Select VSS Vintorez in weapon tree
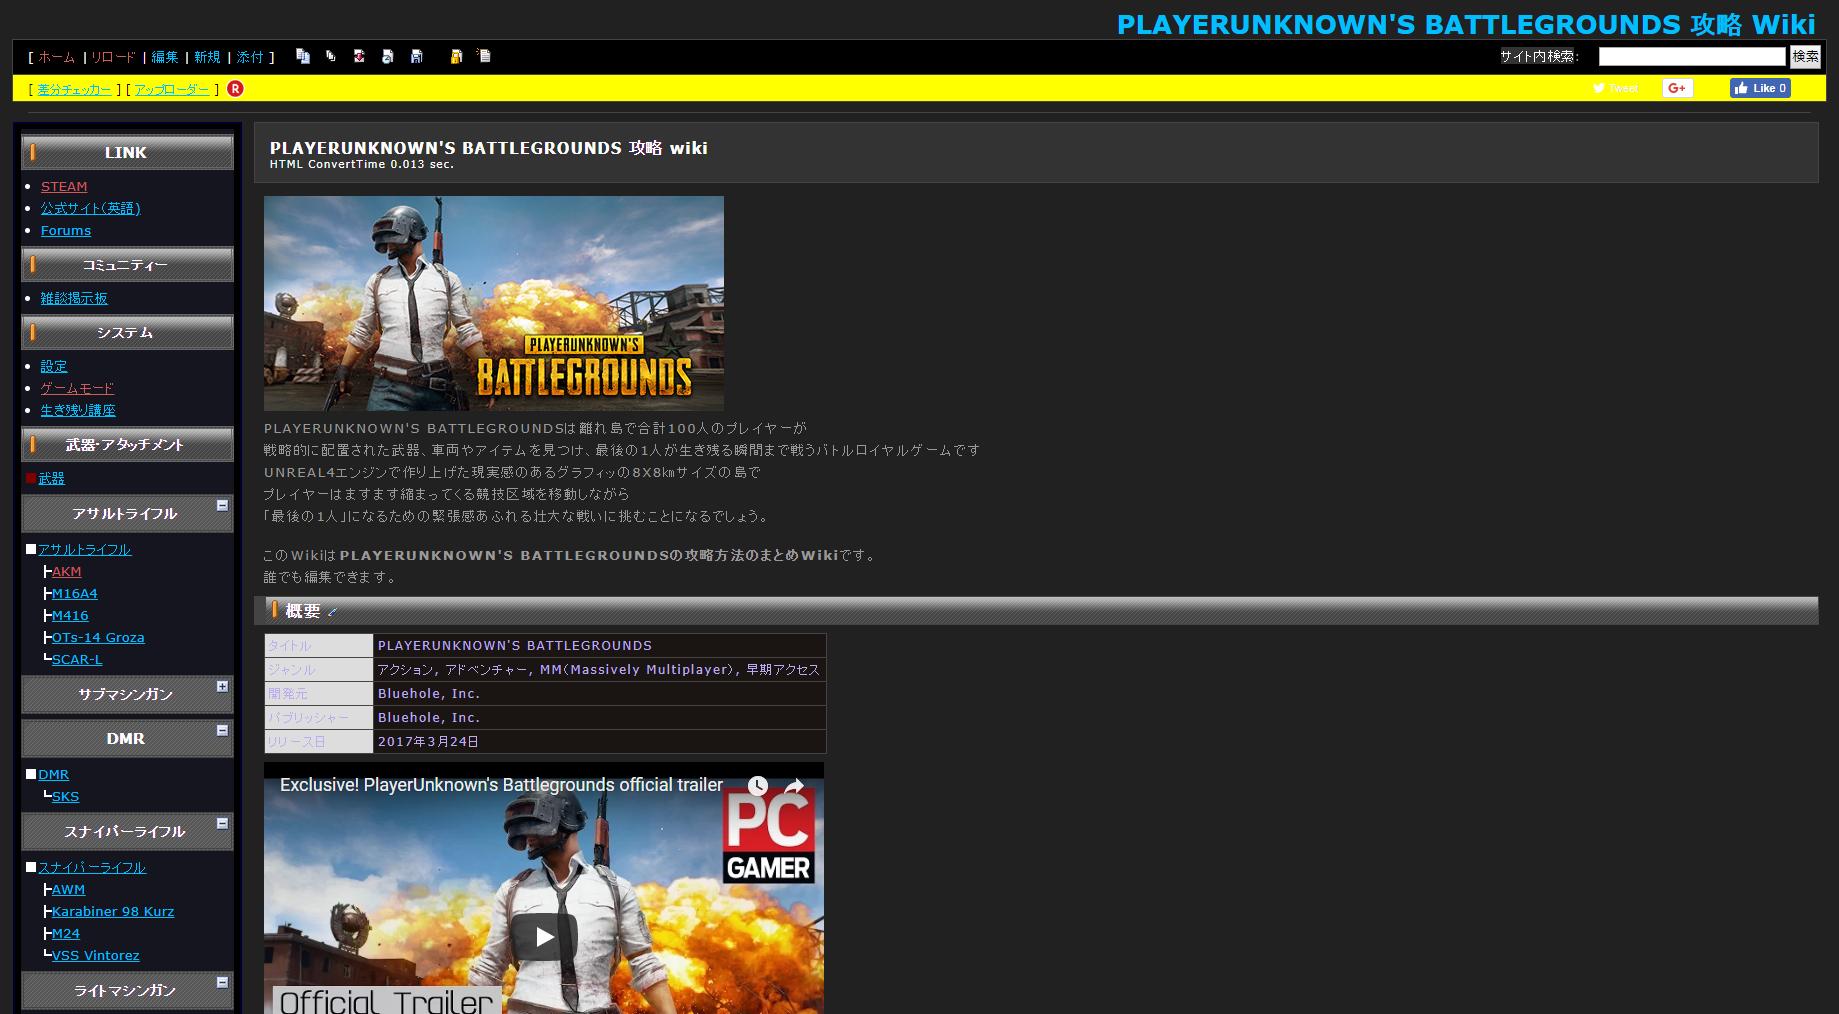This screenshot has height=1014, width=1839. 96,956
